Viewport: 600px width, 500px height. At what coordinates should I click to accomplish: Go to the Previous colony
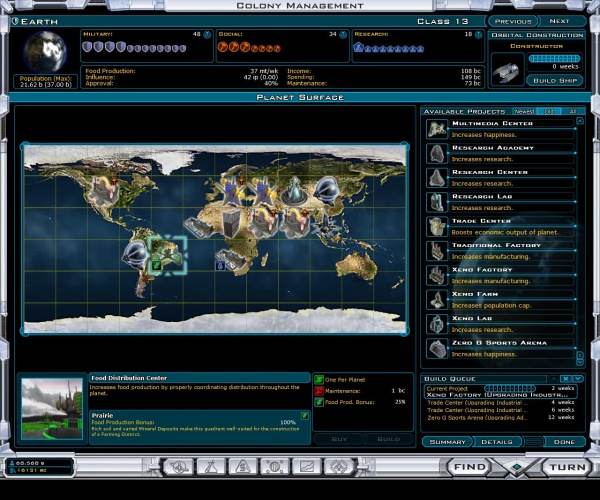pyautogui.click(x=513, y=21)
